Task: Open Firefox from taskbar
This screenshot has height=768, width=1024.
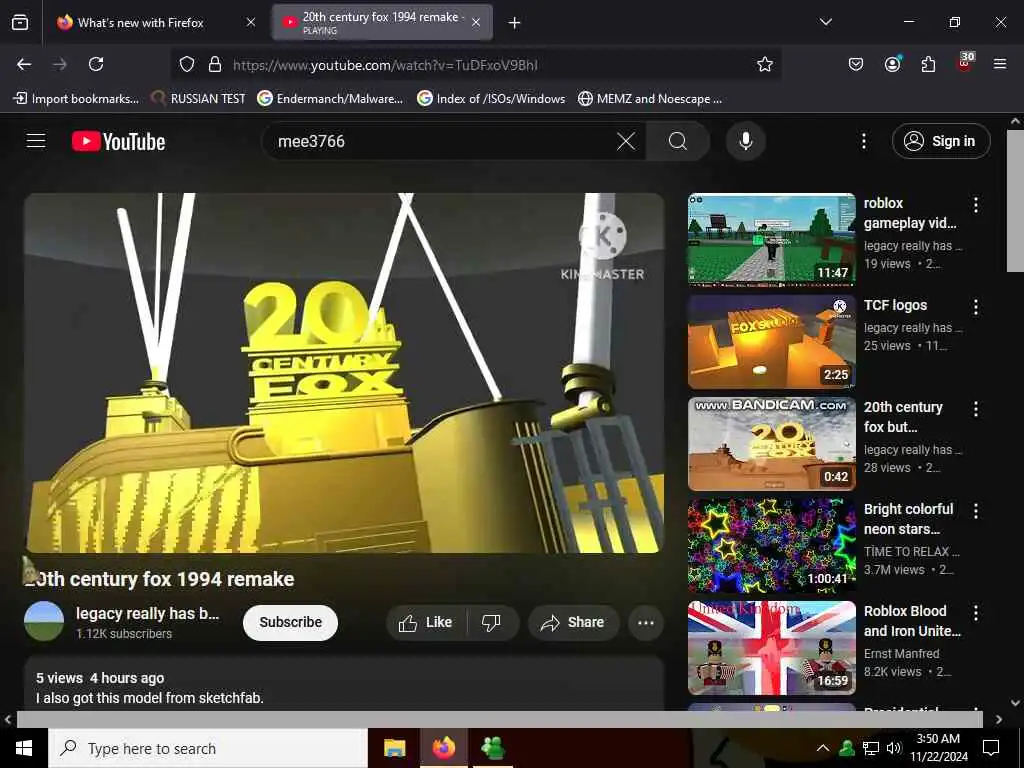Action: click(x=443, y=748)
